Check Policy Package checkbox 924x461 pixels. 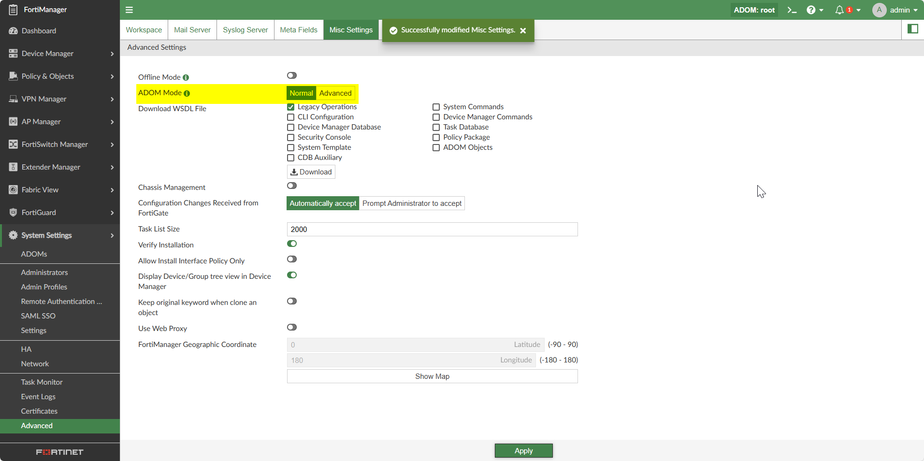click(436, 137)
